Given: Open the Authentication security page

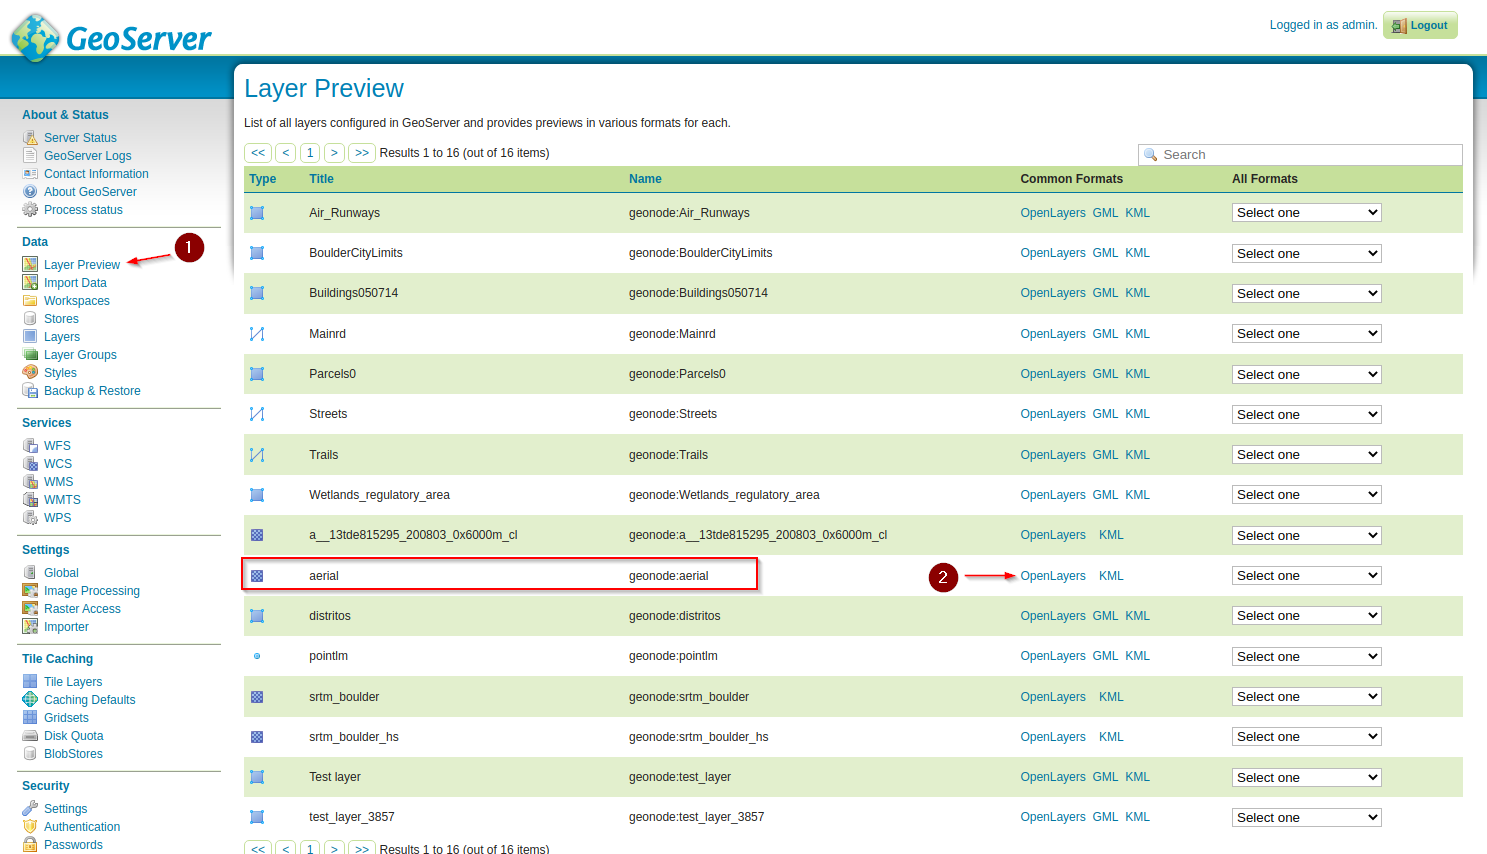Looking at the screenshot, I should pos(82,827).
